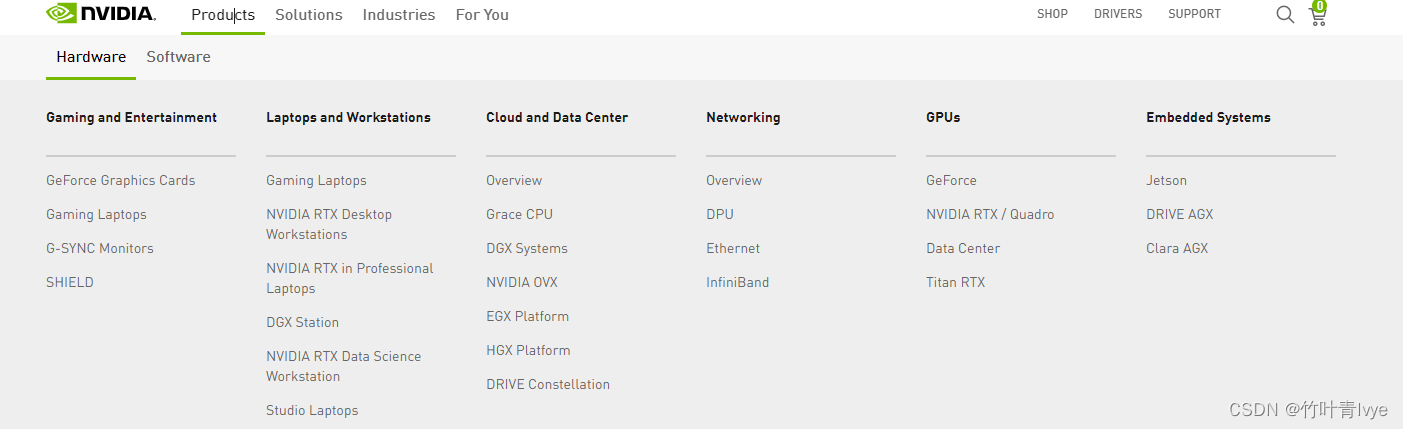
Task: Open the shopping cart icon
Action: tap(1318, 14)
